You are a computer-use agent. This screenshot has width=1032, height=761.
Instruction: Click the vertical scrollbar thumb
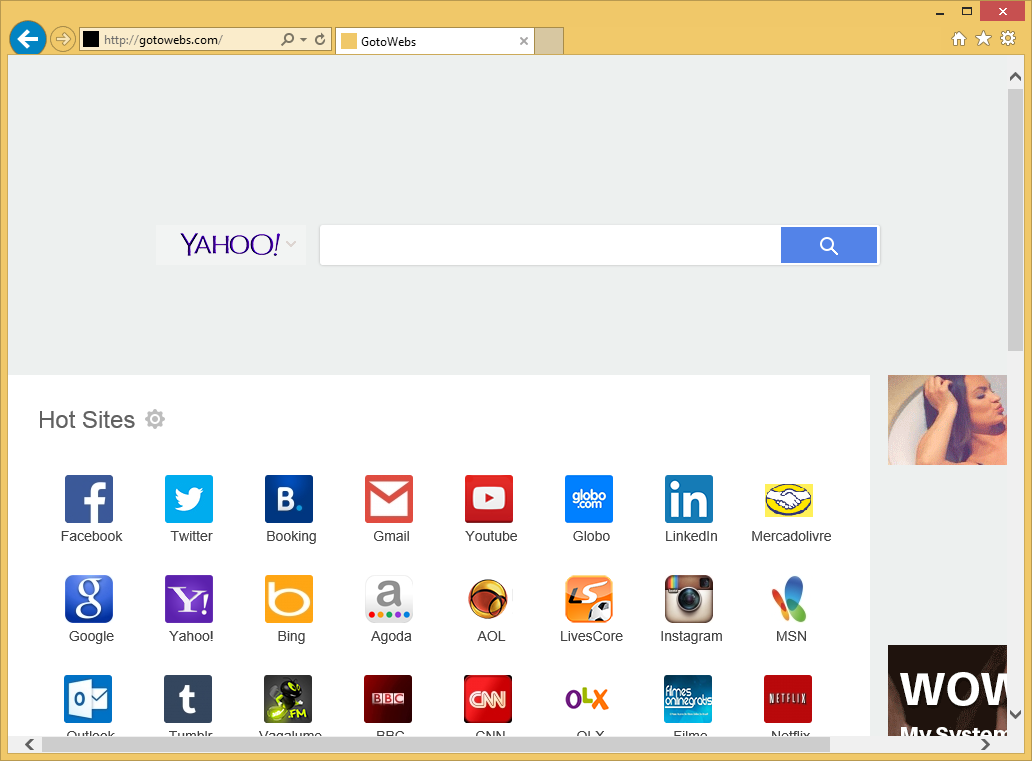1015,220
